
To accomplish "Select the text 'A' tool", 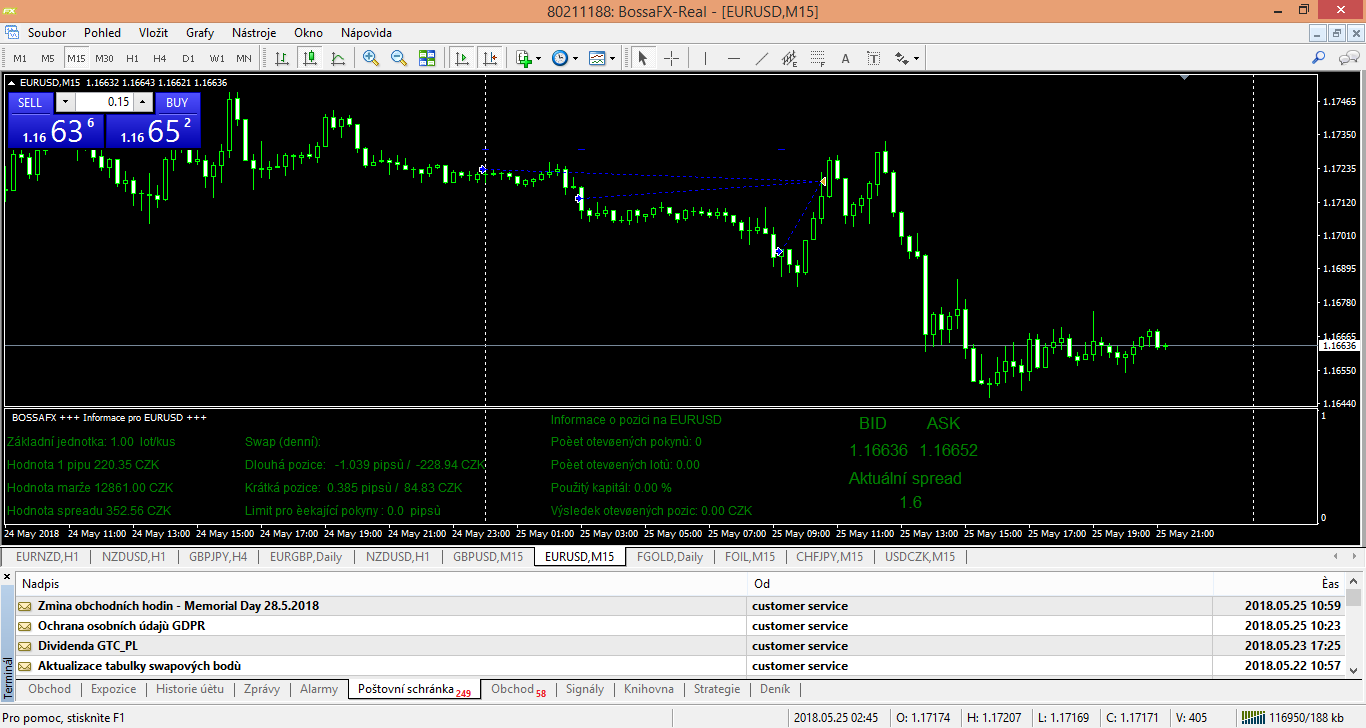I will point(845,58).
